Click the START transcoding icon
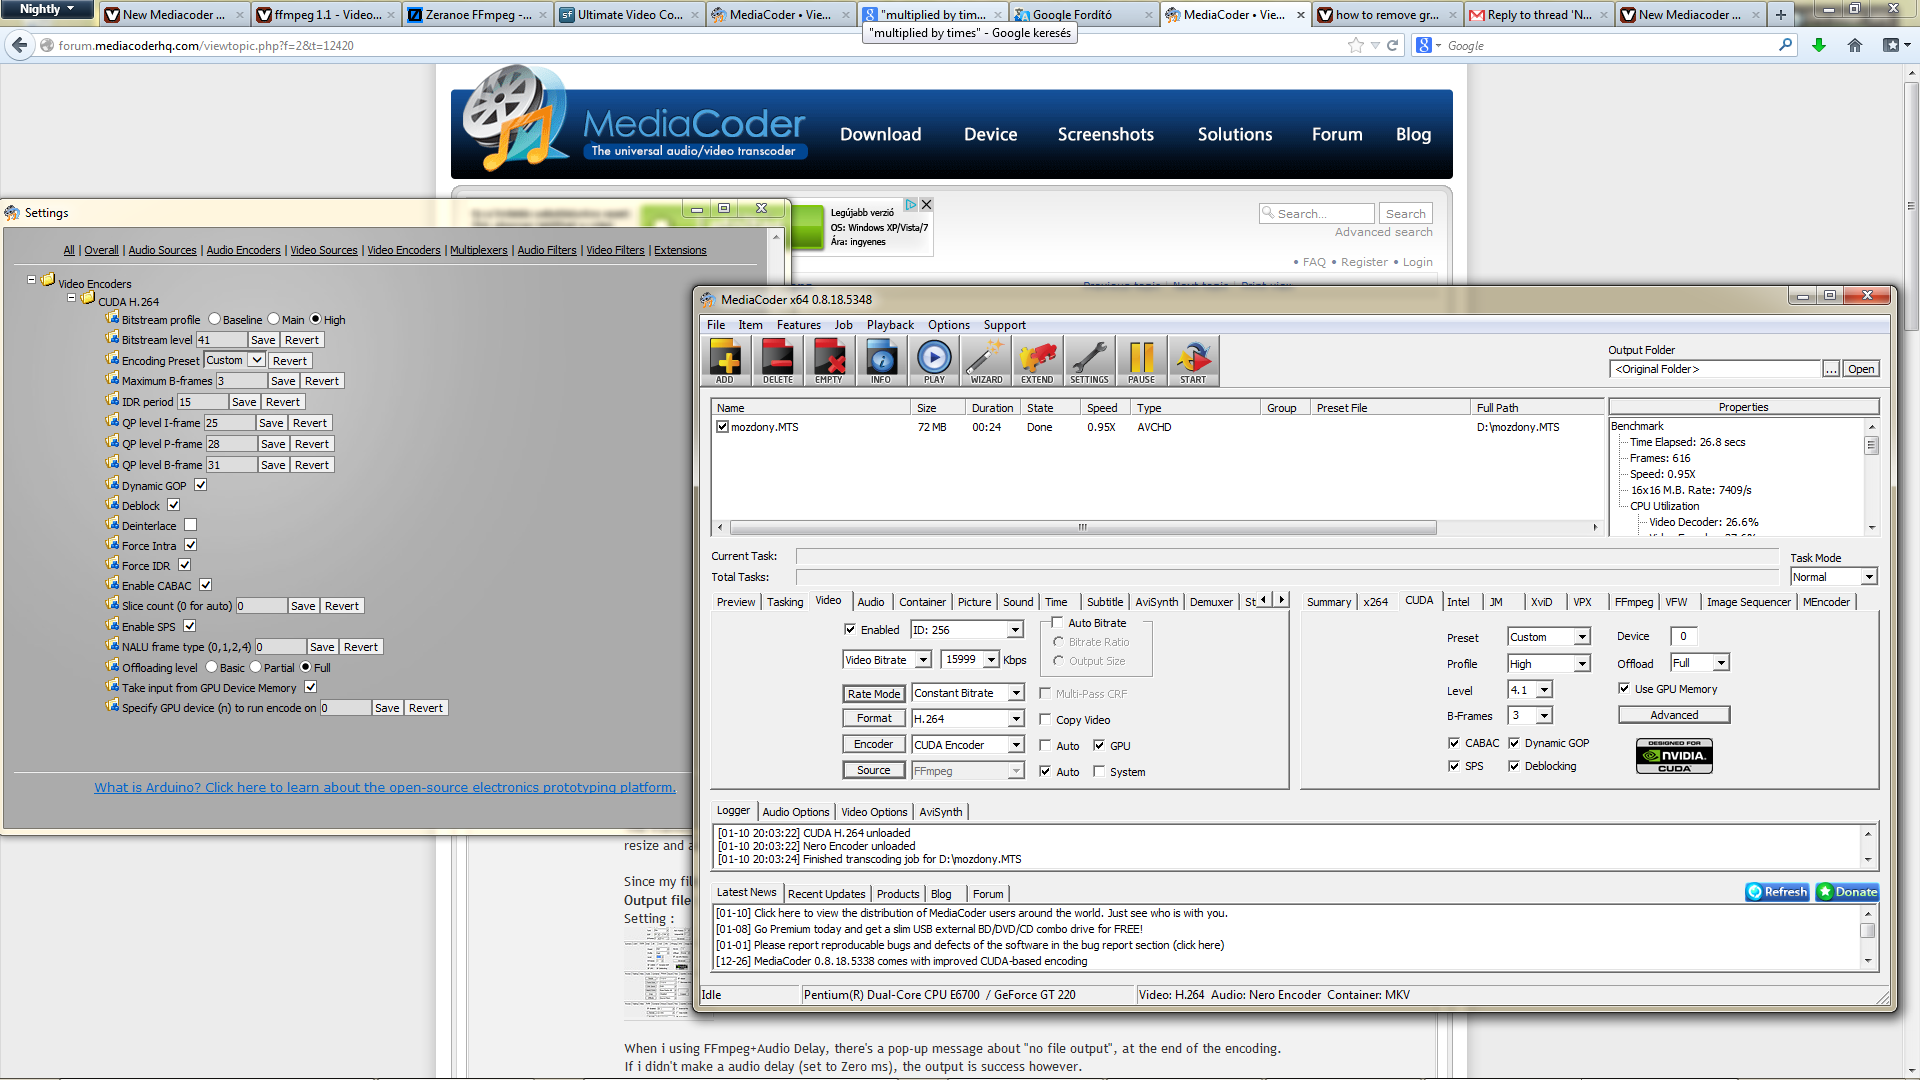This screenshot has width=1920, height=1080. [x=1193, y=361]
